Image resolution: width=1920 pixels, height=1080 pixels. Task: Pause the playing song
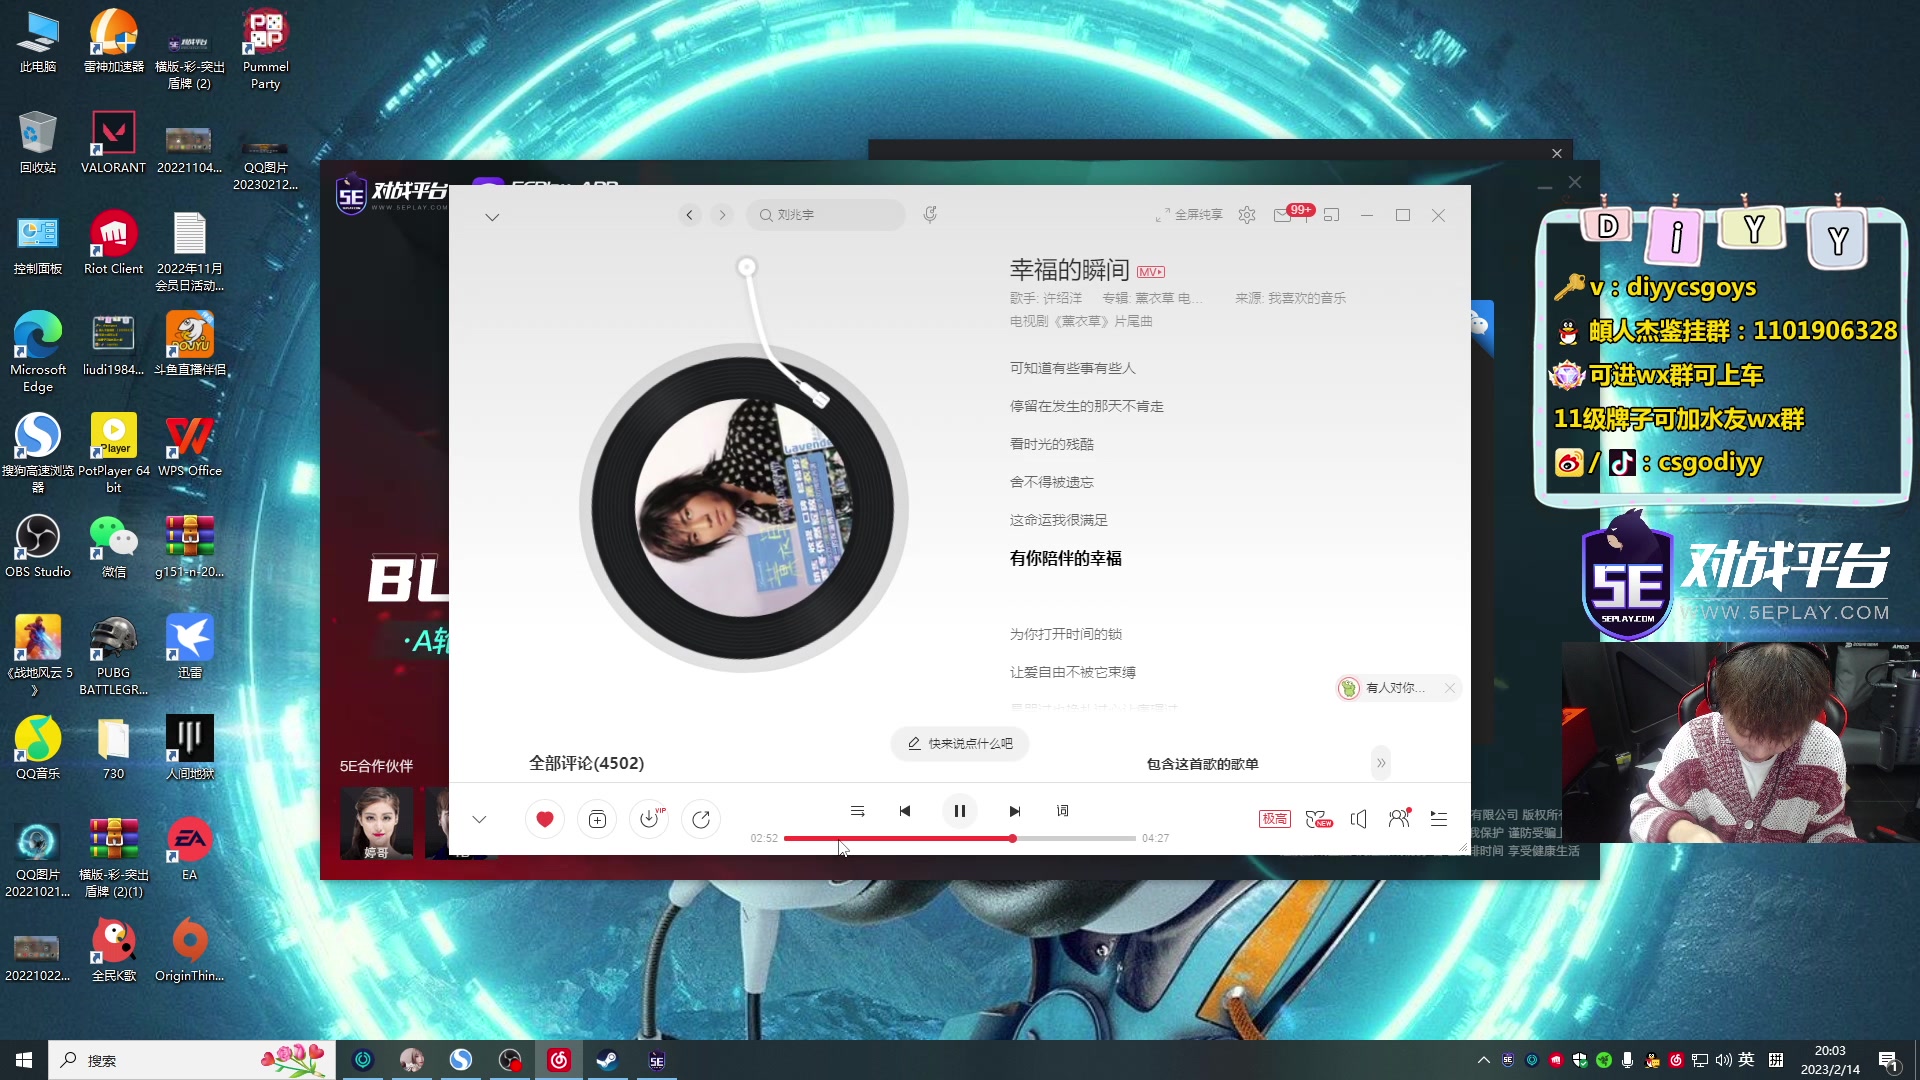point(960,811)
